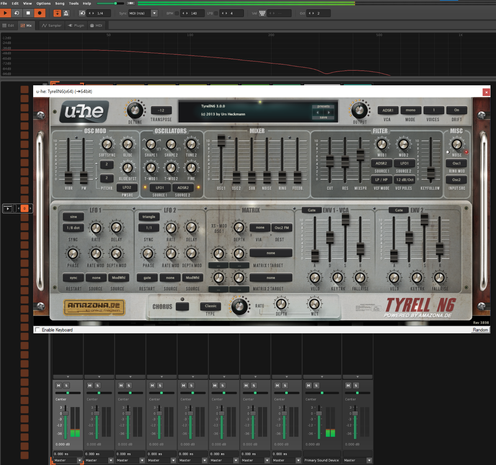Click the Random button

tap(480, 330)
